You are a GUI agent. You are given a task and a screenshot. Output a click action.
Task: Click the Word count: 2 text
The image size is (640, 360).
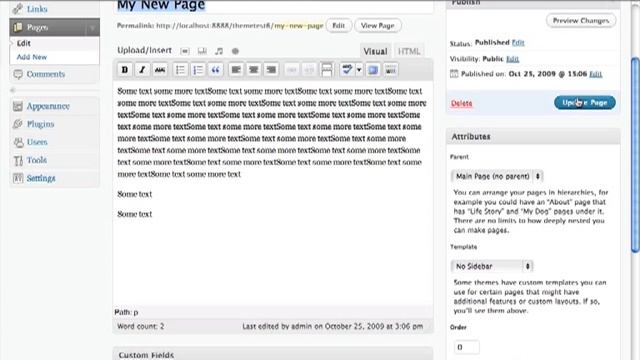140,327
